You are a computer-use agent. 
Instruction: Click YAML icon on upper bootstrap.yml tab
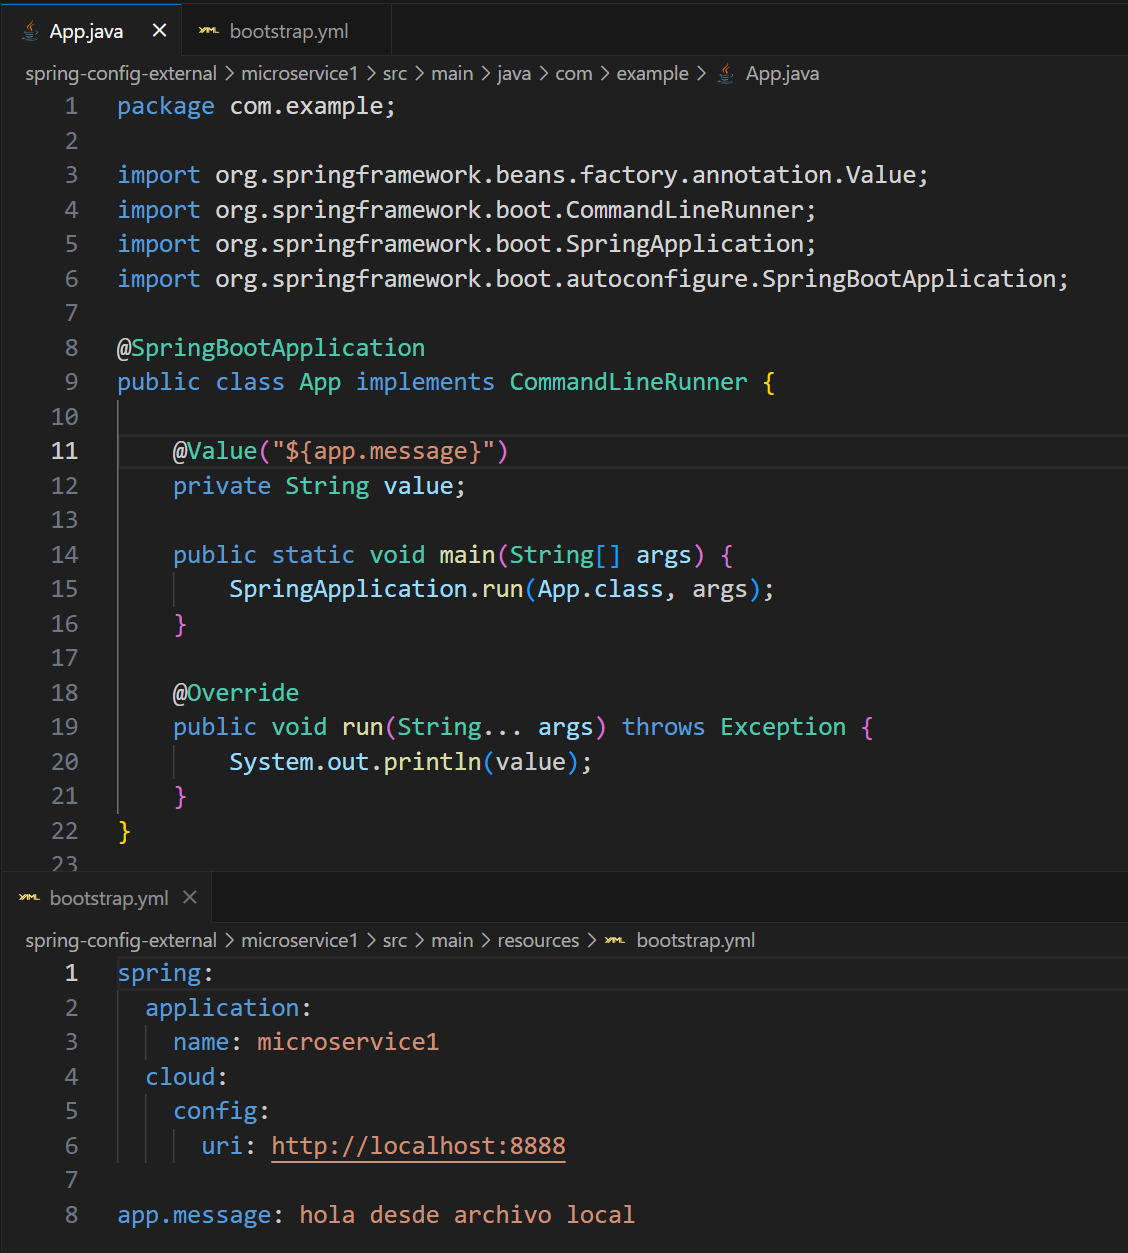(x=208, y=31)
